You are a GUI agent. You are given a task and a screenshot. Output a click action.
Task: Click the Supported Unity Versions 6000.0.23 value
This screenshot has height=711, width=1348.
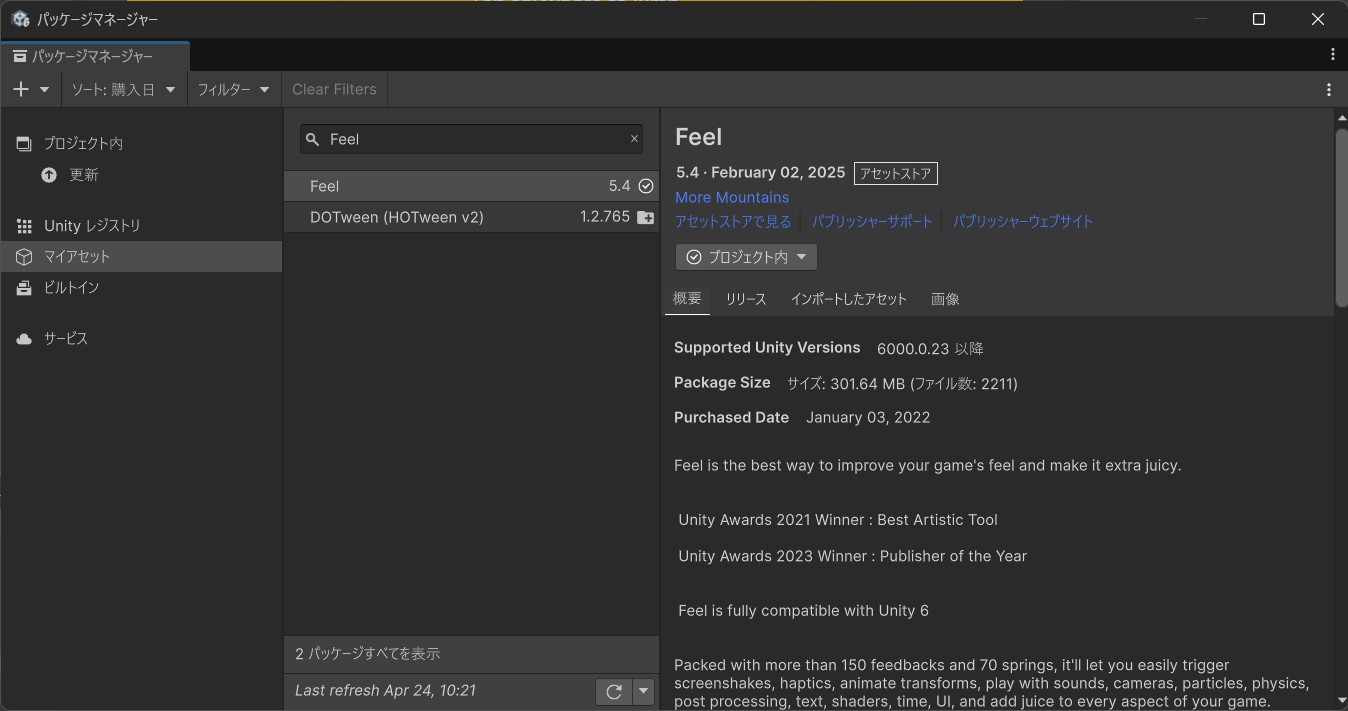tap(930, 348)
